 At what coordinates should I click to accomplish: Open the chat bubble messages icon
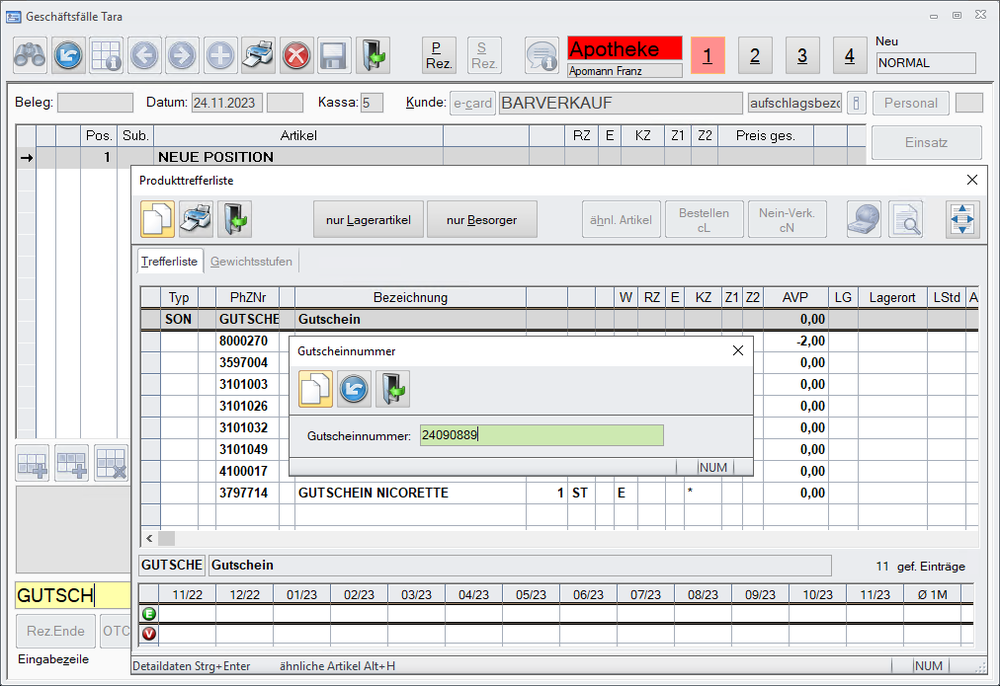click(x=542, y=55)
